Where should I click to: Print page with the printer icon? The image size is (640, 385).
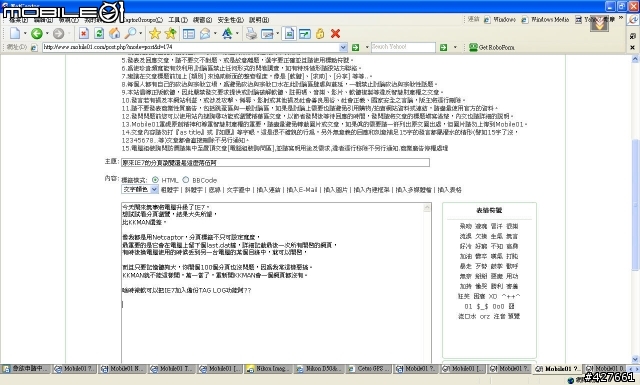251,33
